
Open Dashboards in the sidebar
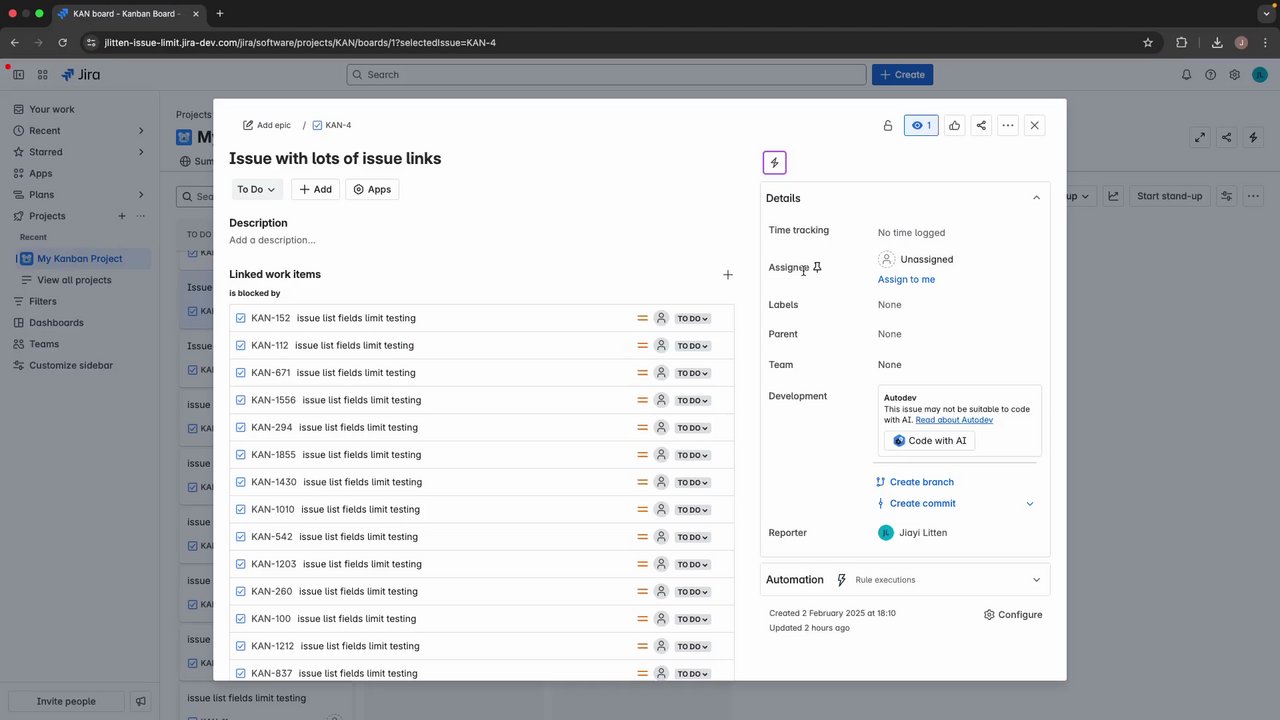(x=56, y=323)
